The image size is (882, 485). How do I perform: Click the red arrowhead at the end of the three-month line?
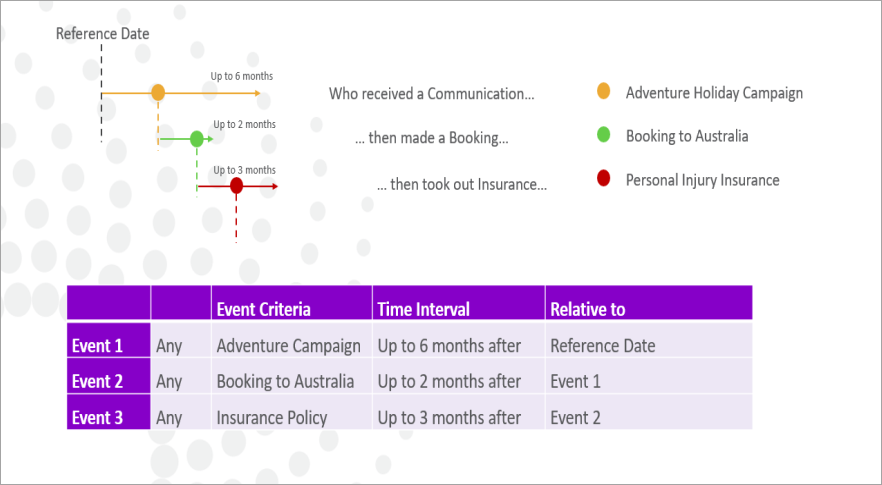274,186
